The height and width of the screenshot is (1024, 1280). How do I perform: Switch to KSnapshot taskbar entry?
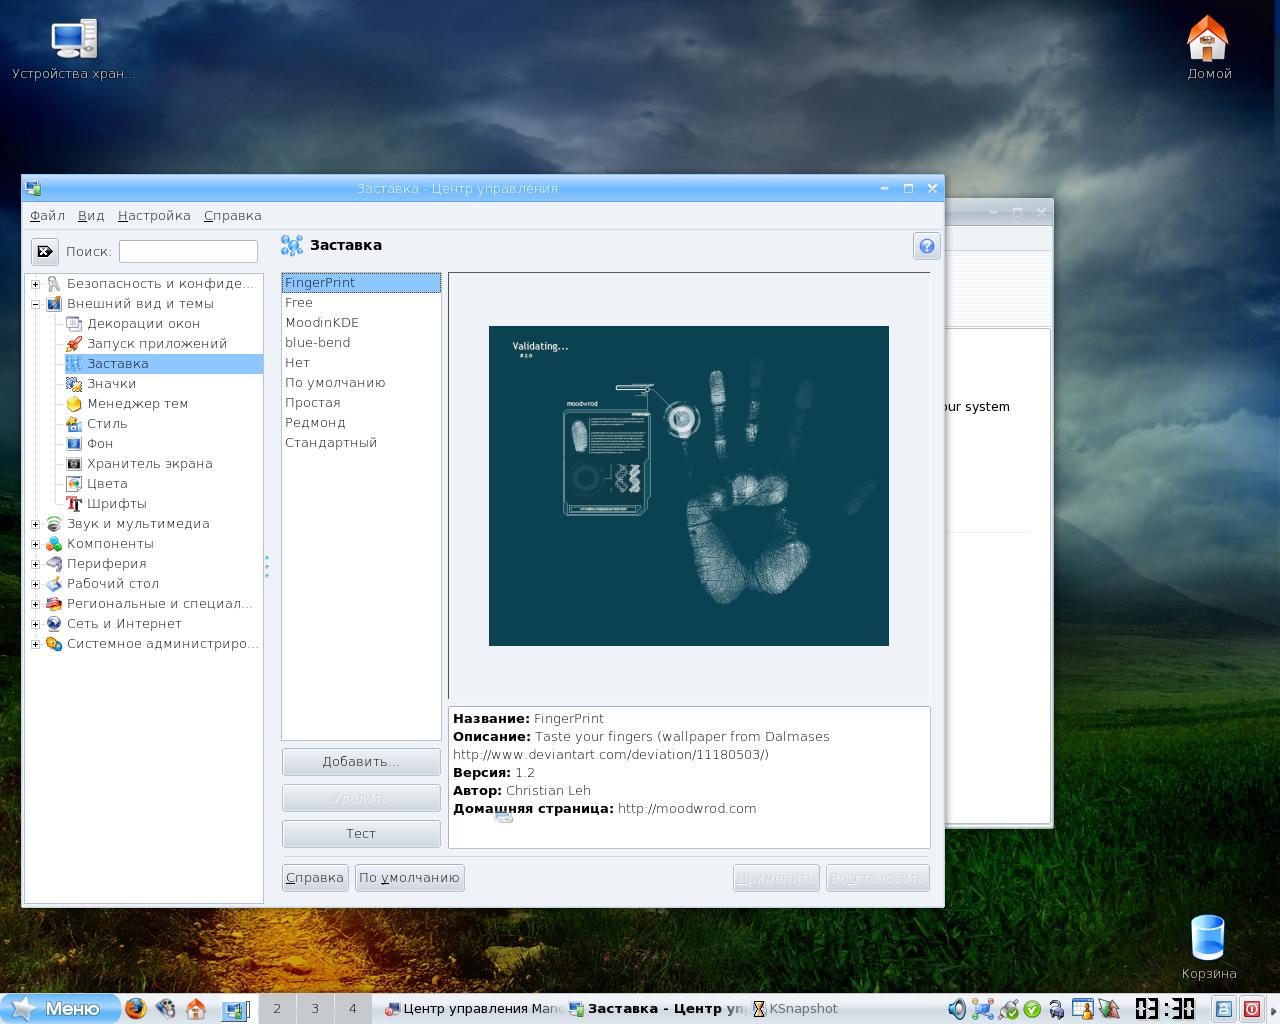(x=796, y=1009)
